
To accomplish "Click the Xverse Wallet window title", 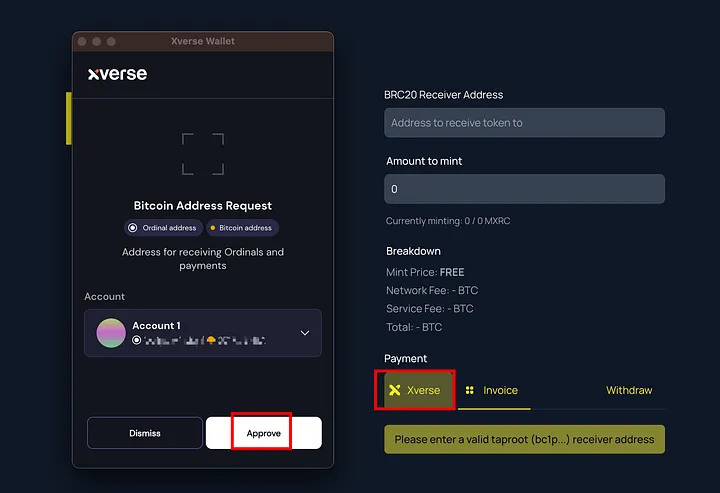I will coord(203,41).
